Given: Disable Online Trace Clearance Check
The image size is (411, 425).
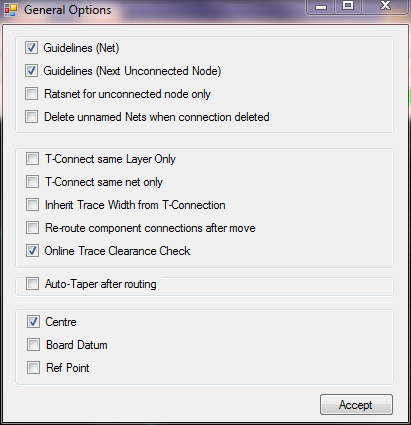Looking at the screenshot, I should tap(32, 251).
